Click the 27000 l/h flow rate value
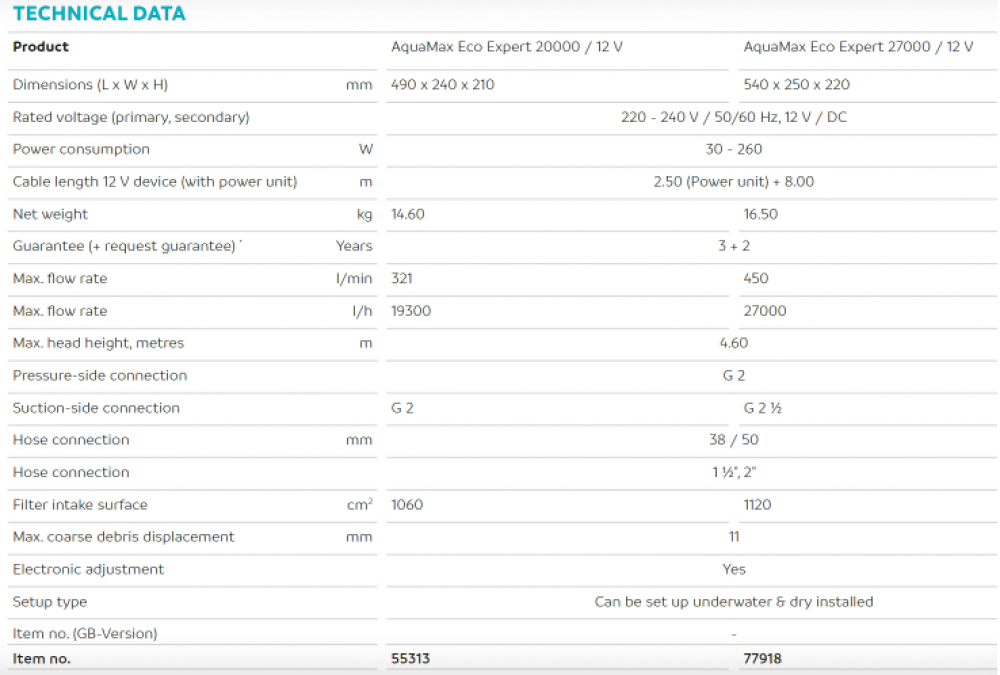 pos(765,311)
